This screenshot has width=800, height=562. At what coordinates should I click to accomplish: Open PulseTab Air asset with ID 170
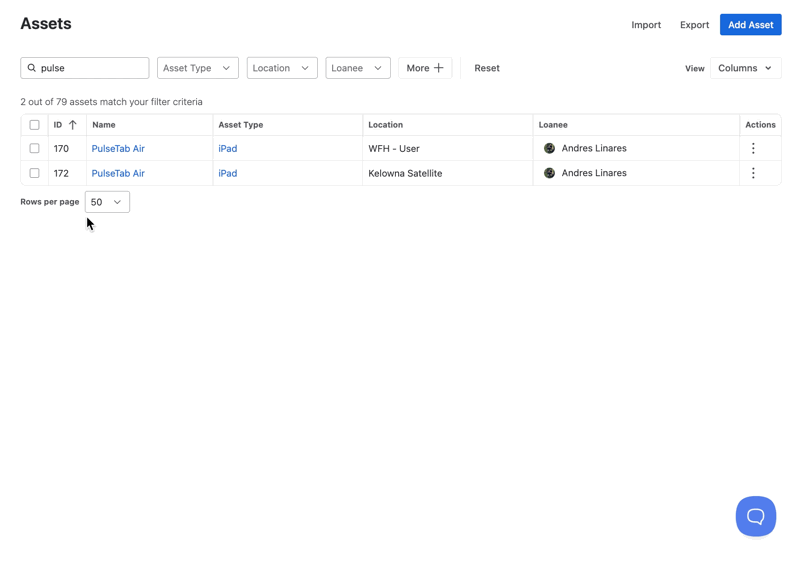(118, 148)
